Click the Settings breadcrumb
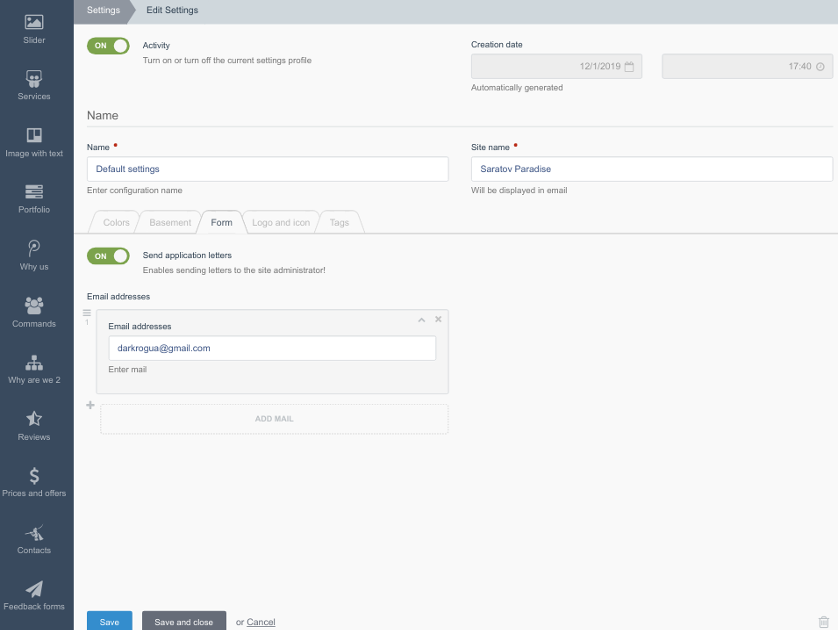 (104, 10)
